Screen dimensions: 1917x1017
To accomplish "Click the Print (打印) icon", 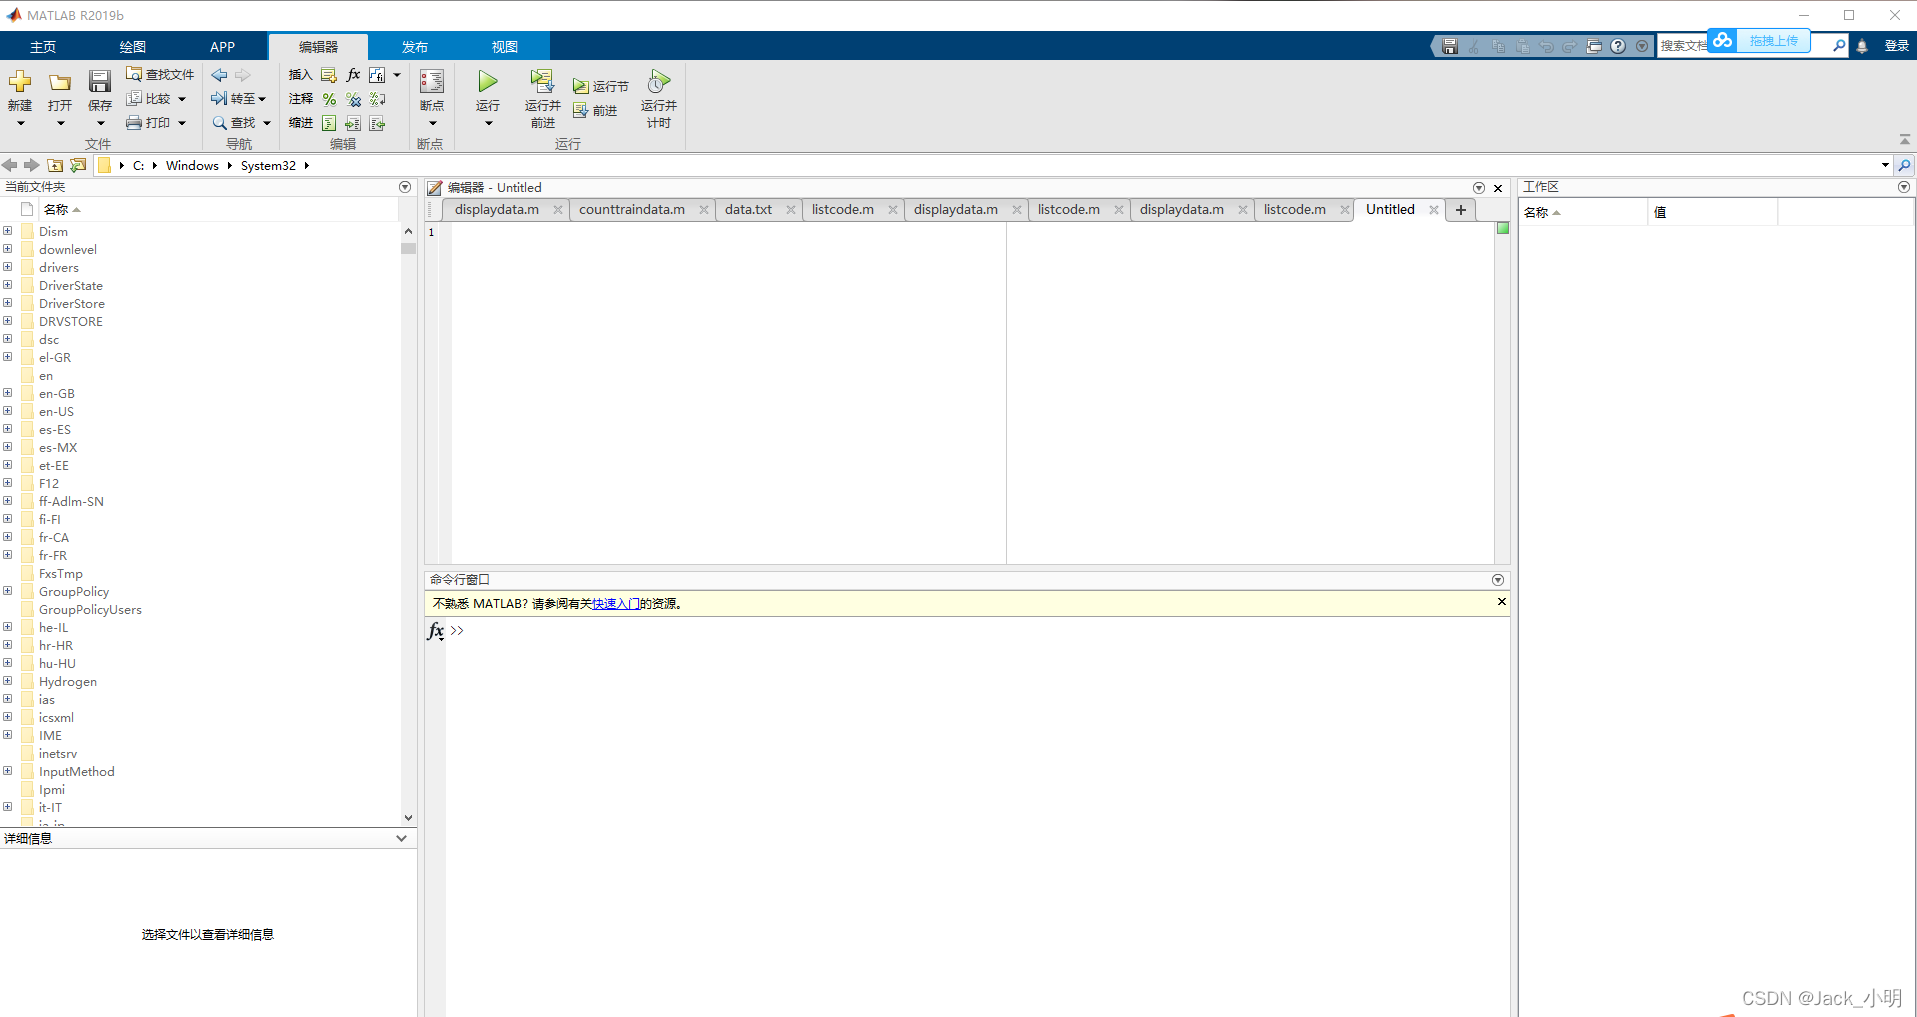I will (x=134, y=122).
